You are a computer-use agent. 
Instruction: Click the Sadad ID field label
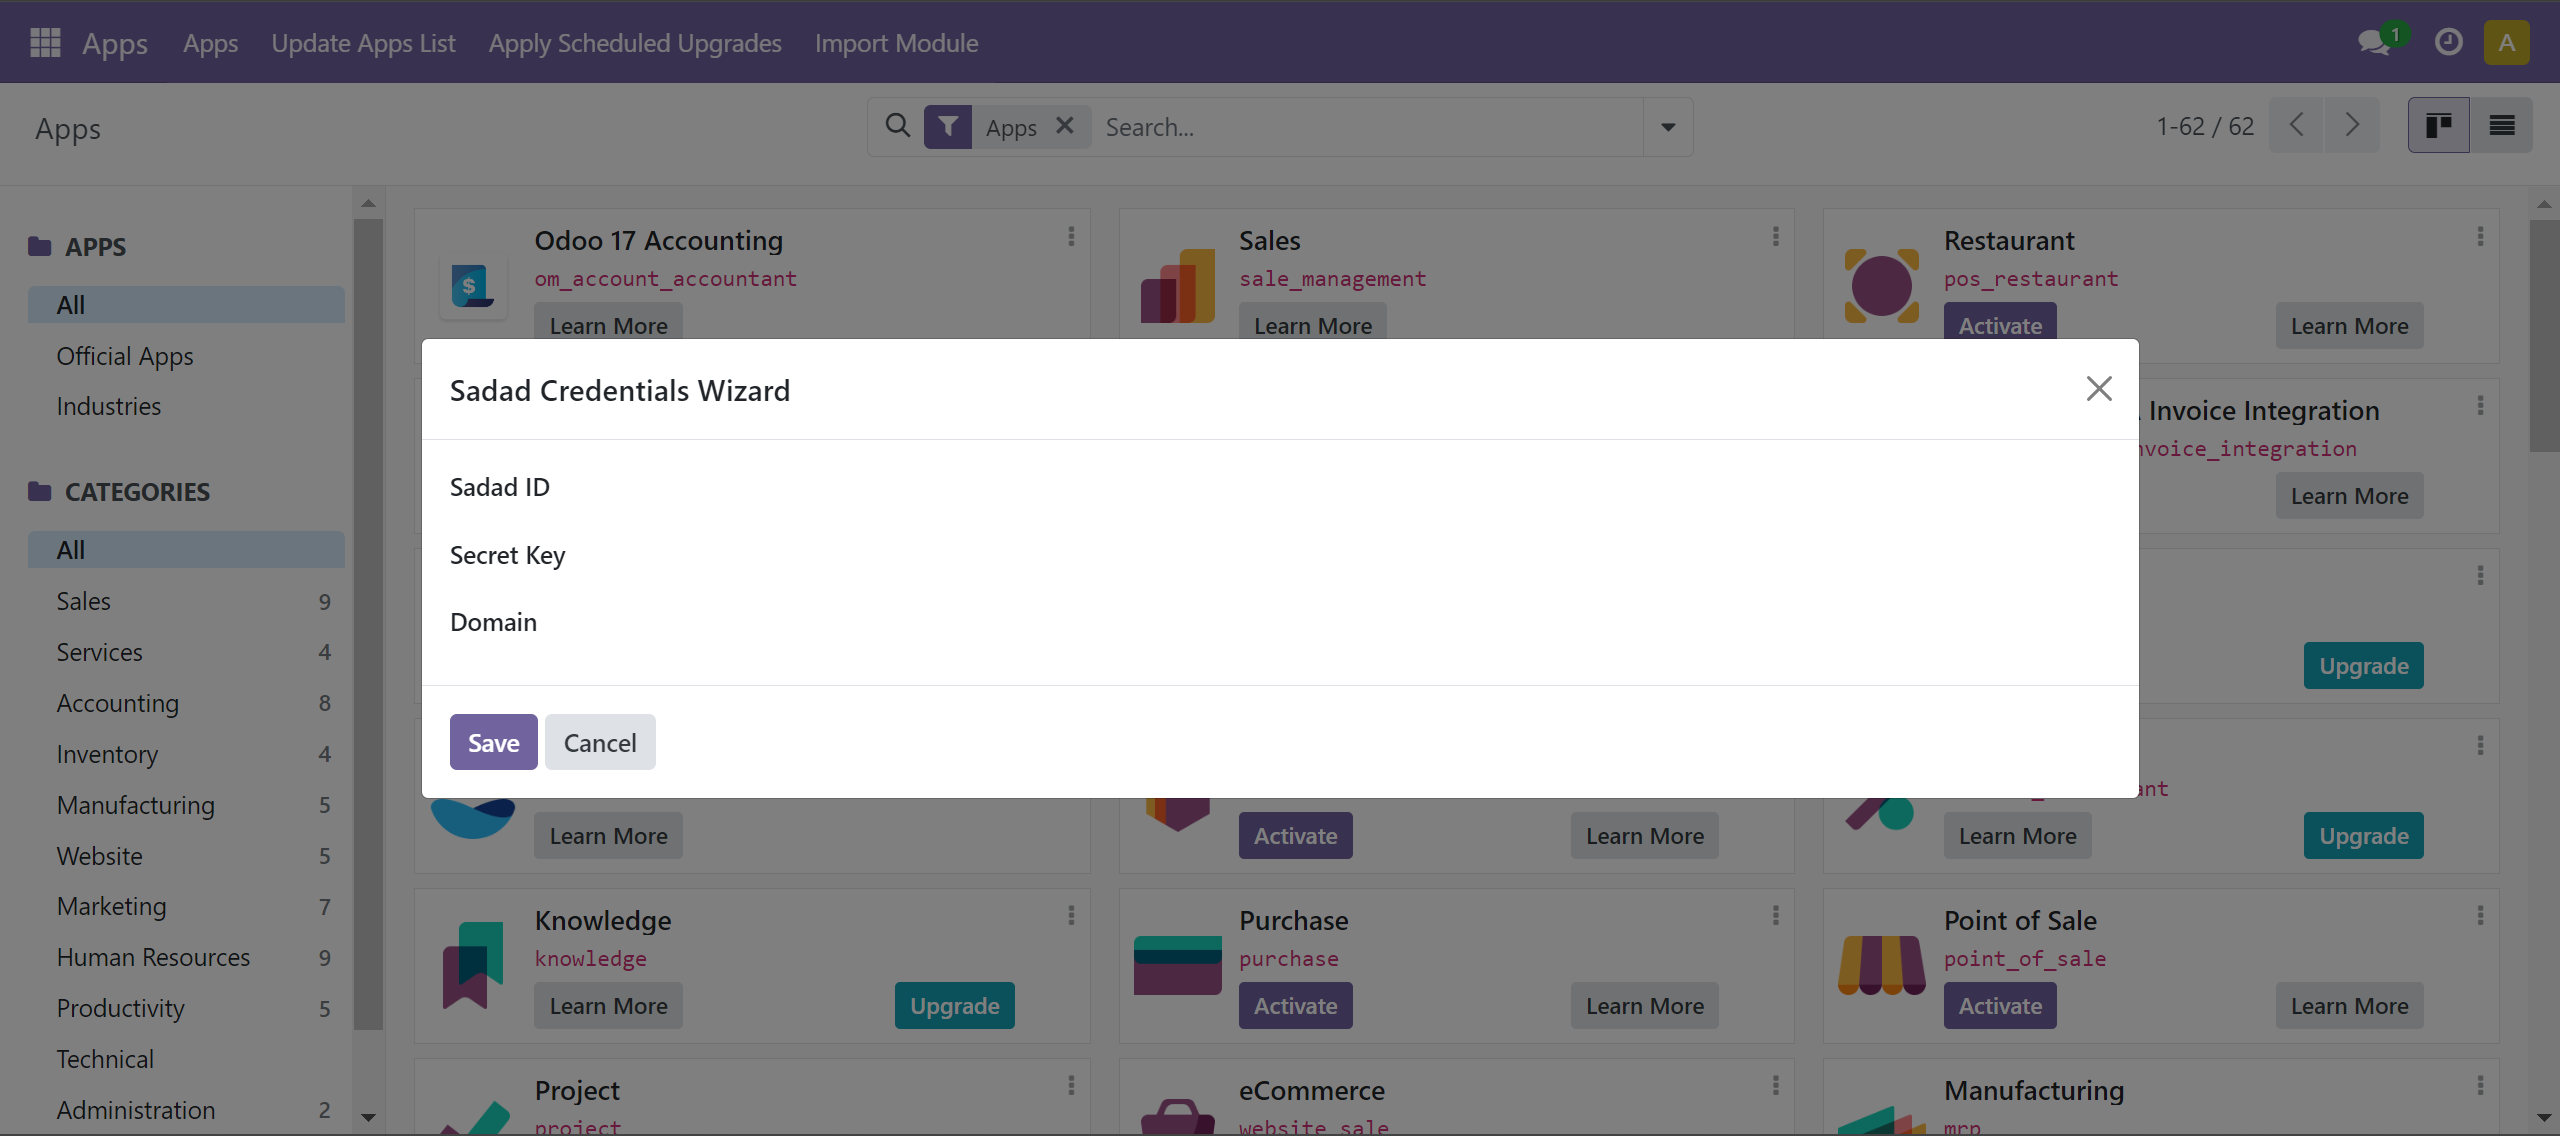[500, 487]
